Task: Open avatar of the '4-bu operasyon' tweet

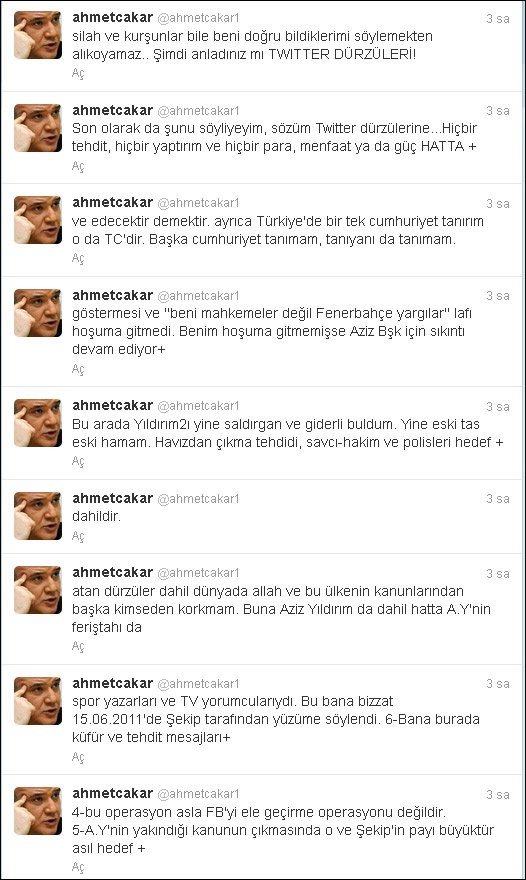Action: (x=38, y=811)
